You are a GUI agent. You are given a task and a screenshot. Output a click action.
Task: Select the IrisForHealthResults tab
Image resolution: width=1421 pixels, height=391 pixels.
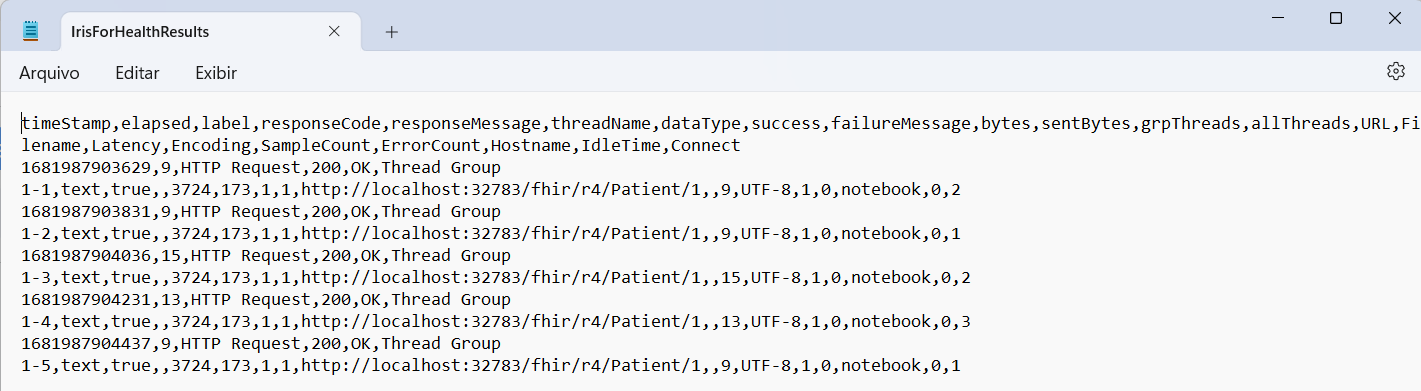tap(140, 32)
